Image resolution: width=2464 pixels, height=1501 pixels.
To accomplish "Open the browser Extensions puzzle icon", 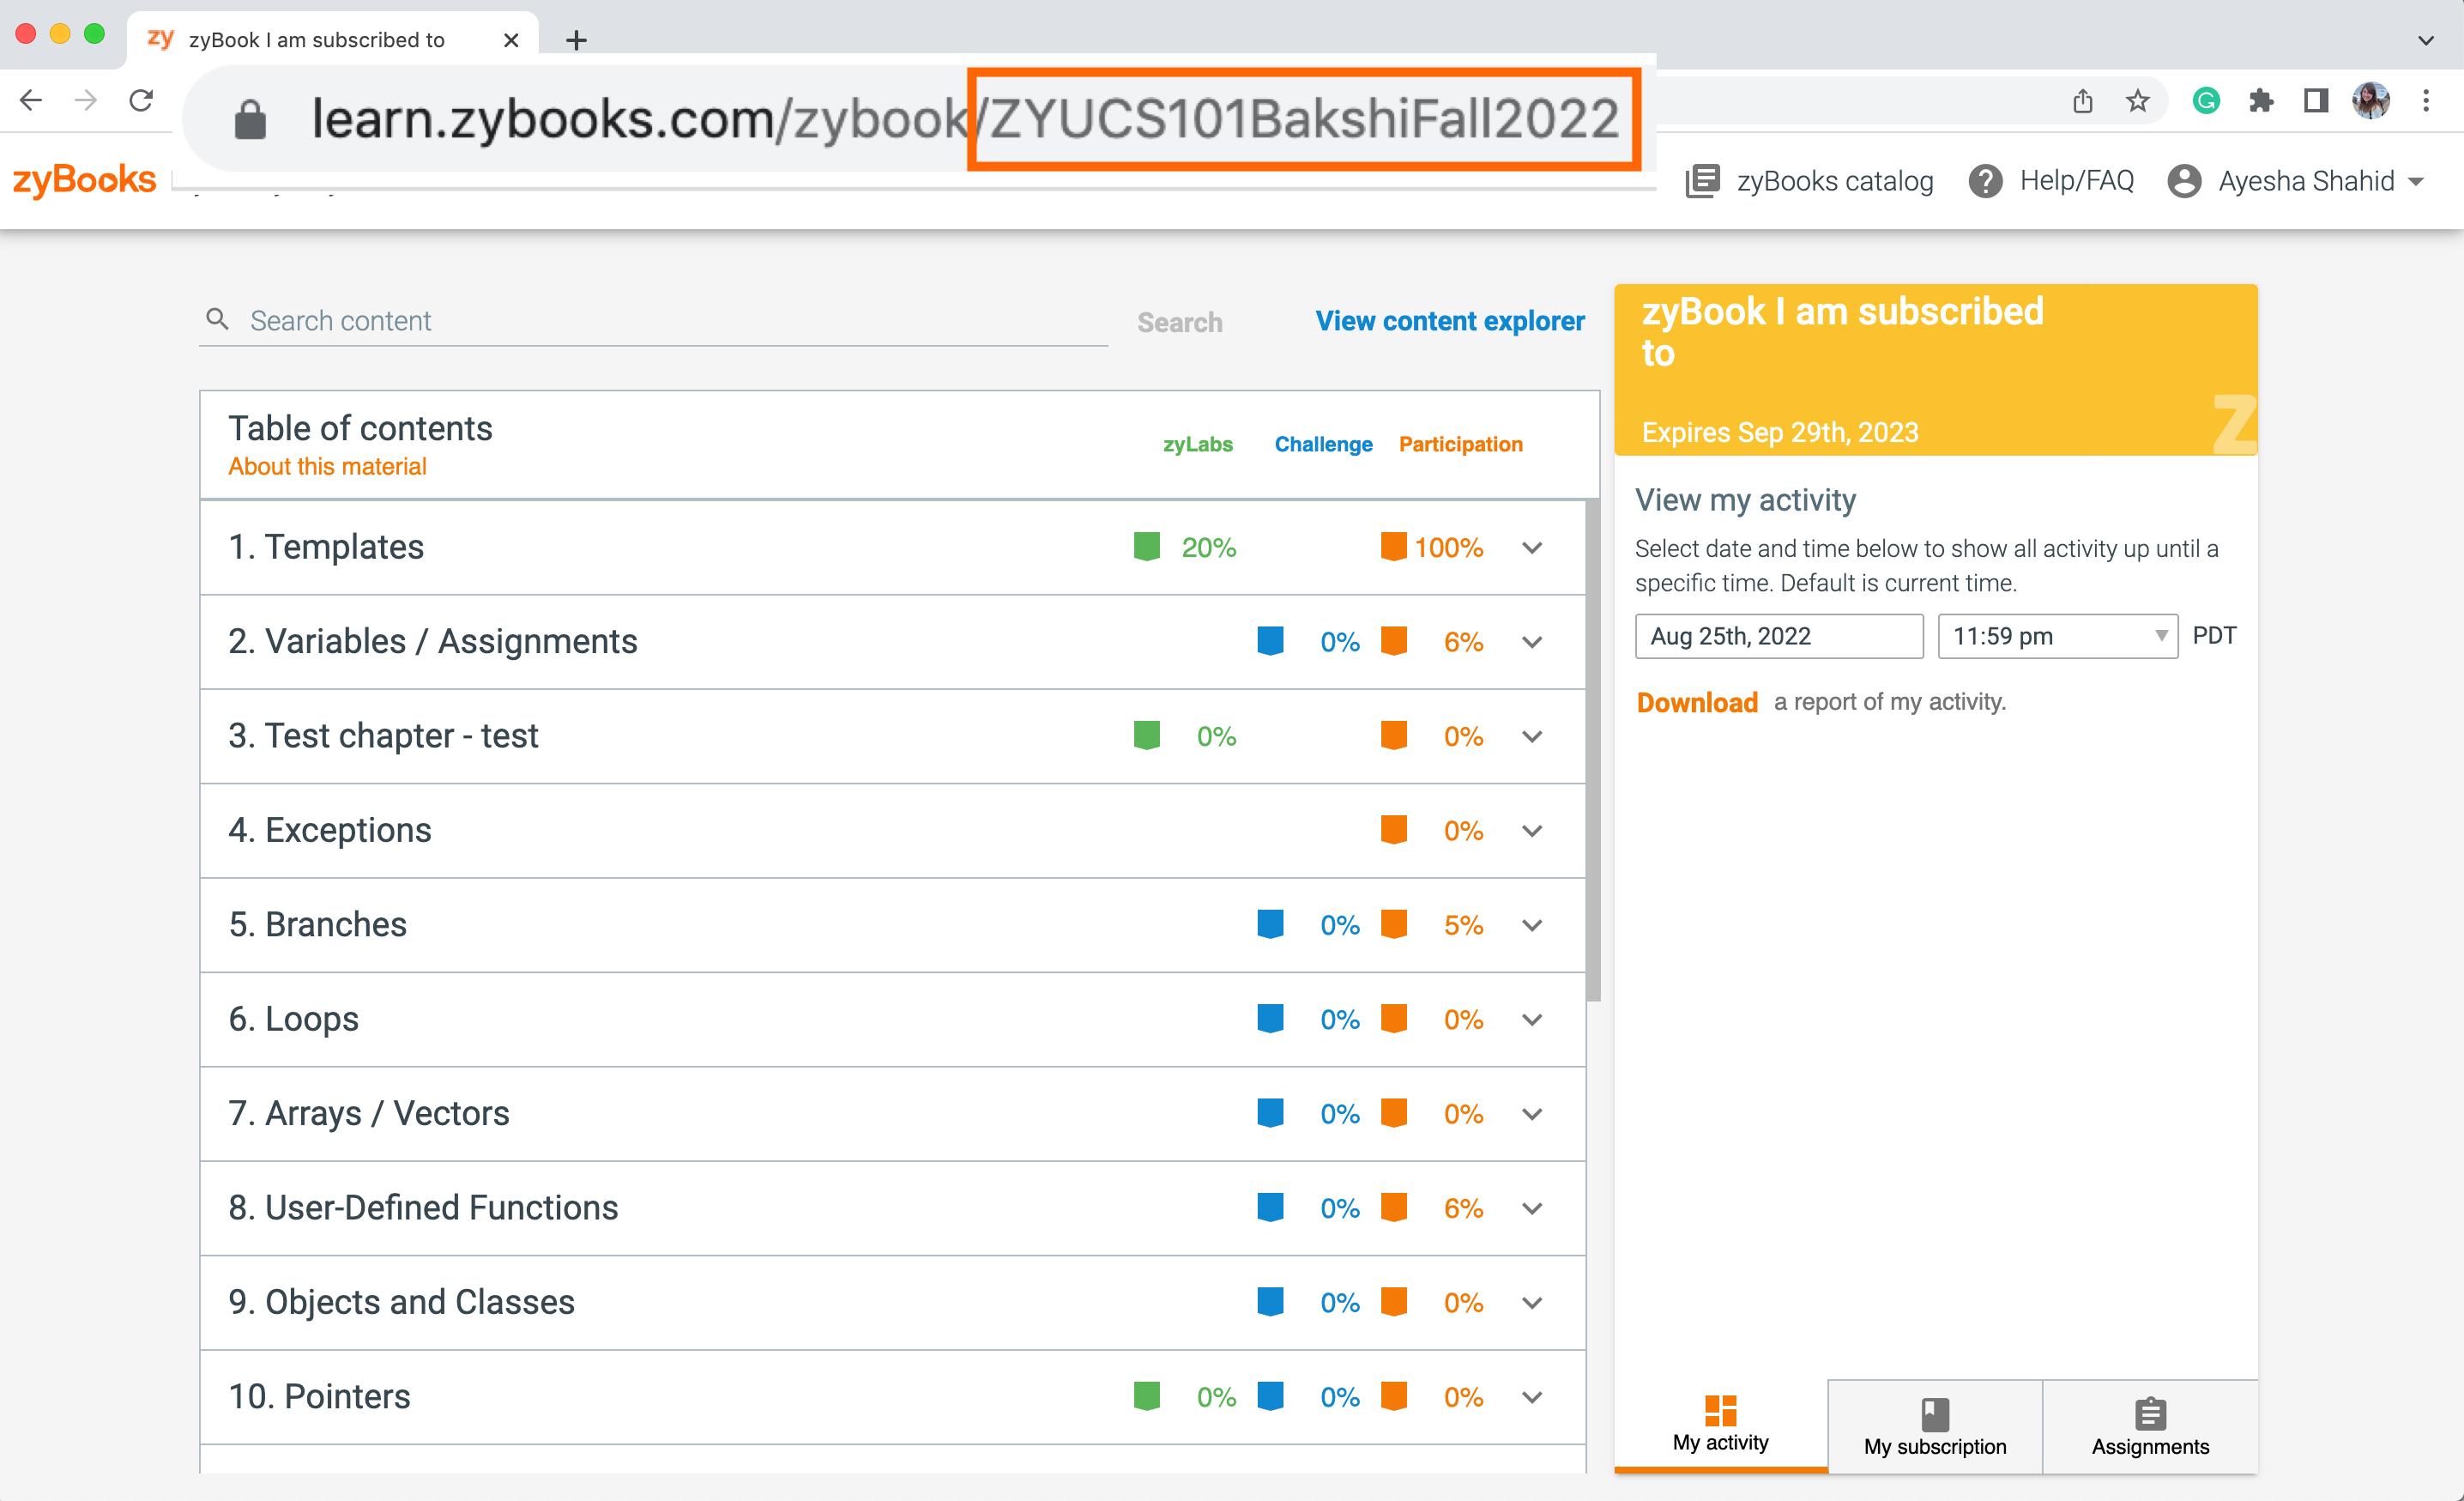I will (2261, 100).
